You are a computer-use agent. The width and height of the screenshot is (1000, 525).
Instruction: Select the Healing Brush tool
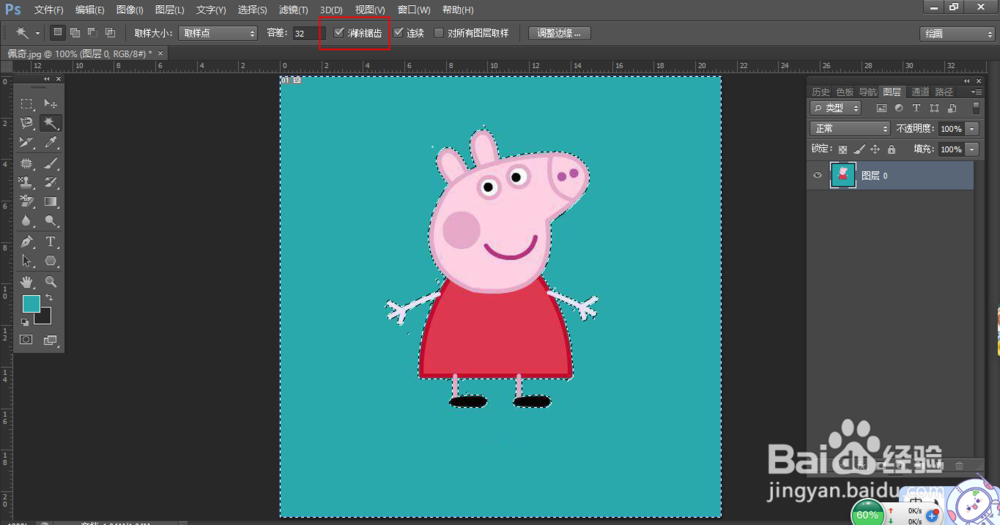click(x=26, y=163)
